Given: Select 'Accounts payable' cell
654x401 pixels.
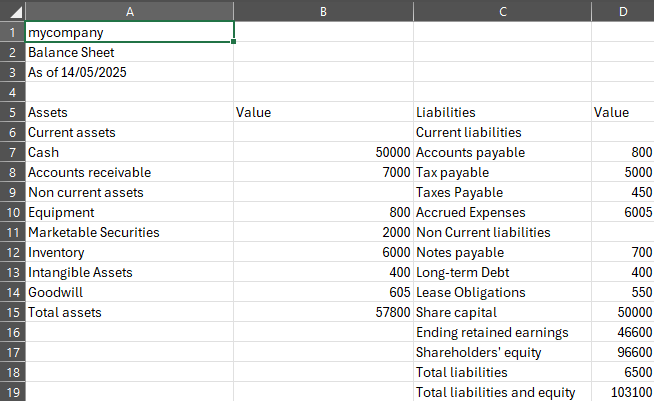Looking at the screenshot, I should click(x=503, y=152).
